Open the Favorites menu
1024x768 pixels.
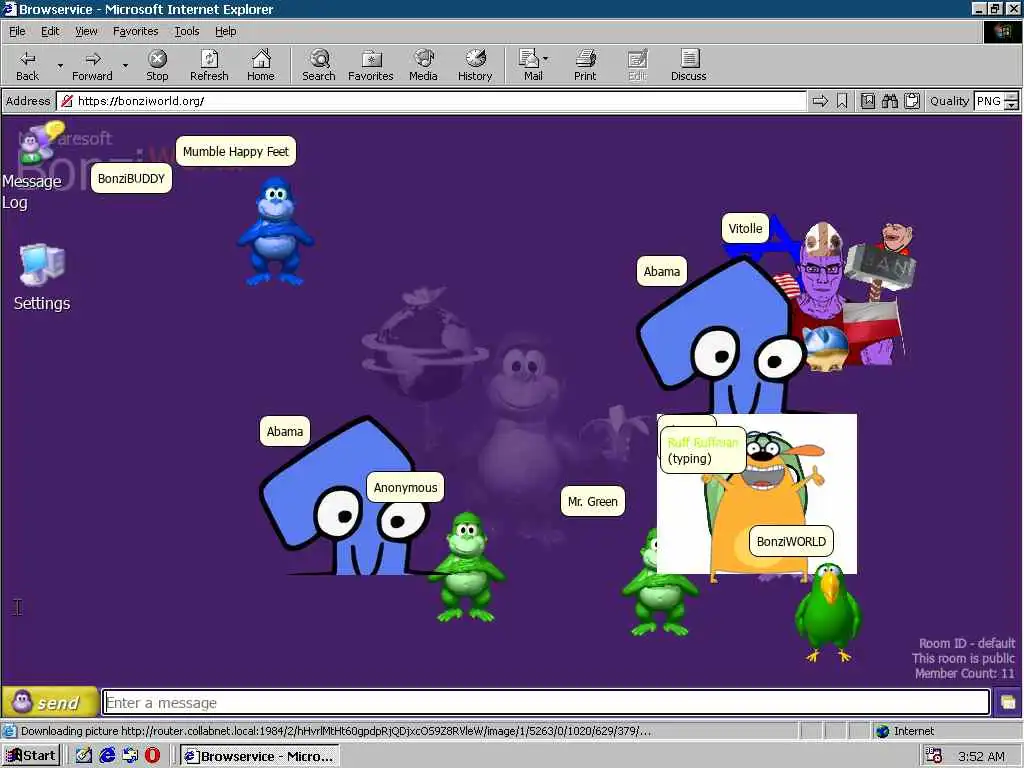(x=135, y=31)
